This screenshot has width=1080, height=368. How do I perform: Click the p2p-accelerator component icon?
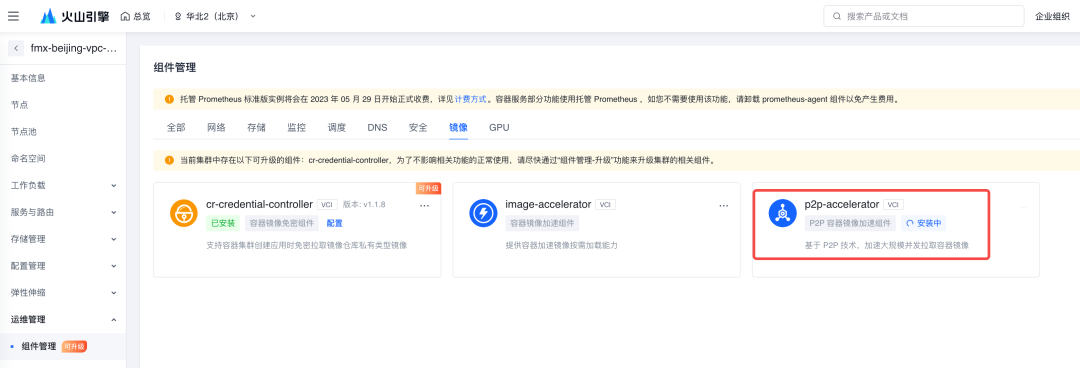(x=782, y=214)
